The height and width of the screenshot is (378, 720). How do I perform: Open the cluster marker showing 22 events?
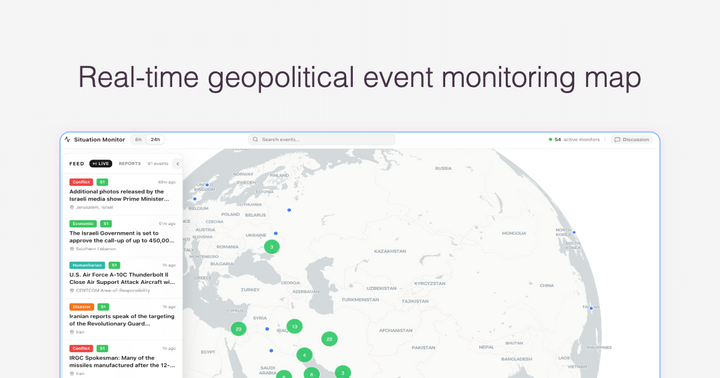click(x=329, y=339)
